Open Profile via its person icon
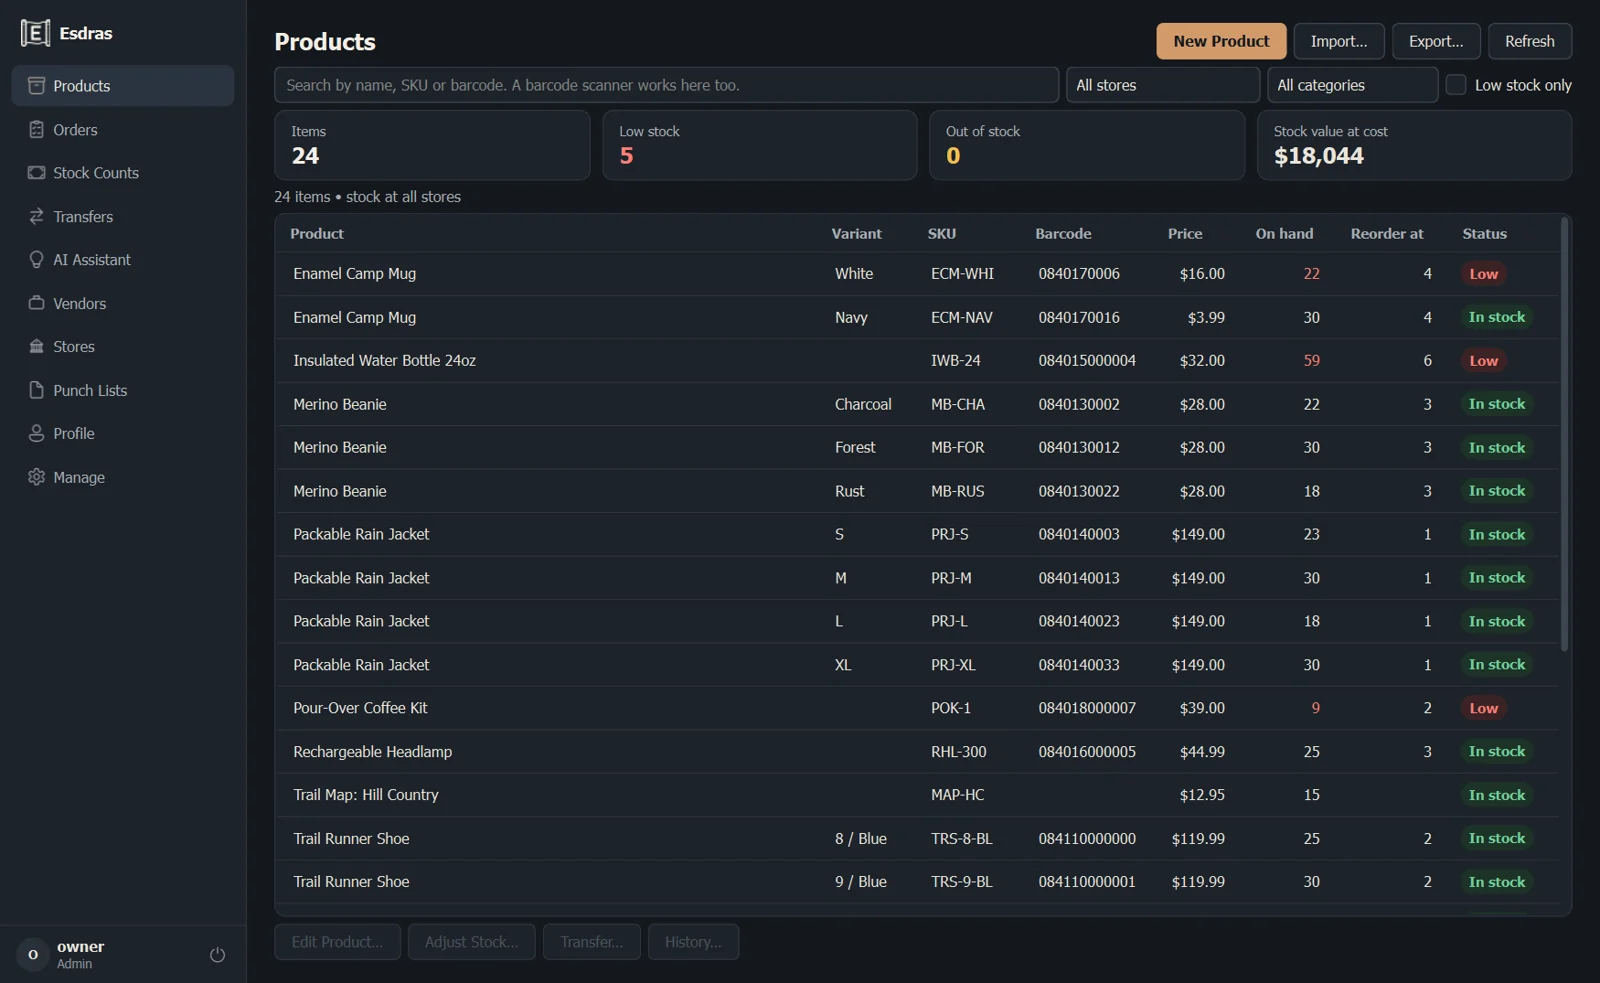 click(36, 433)
